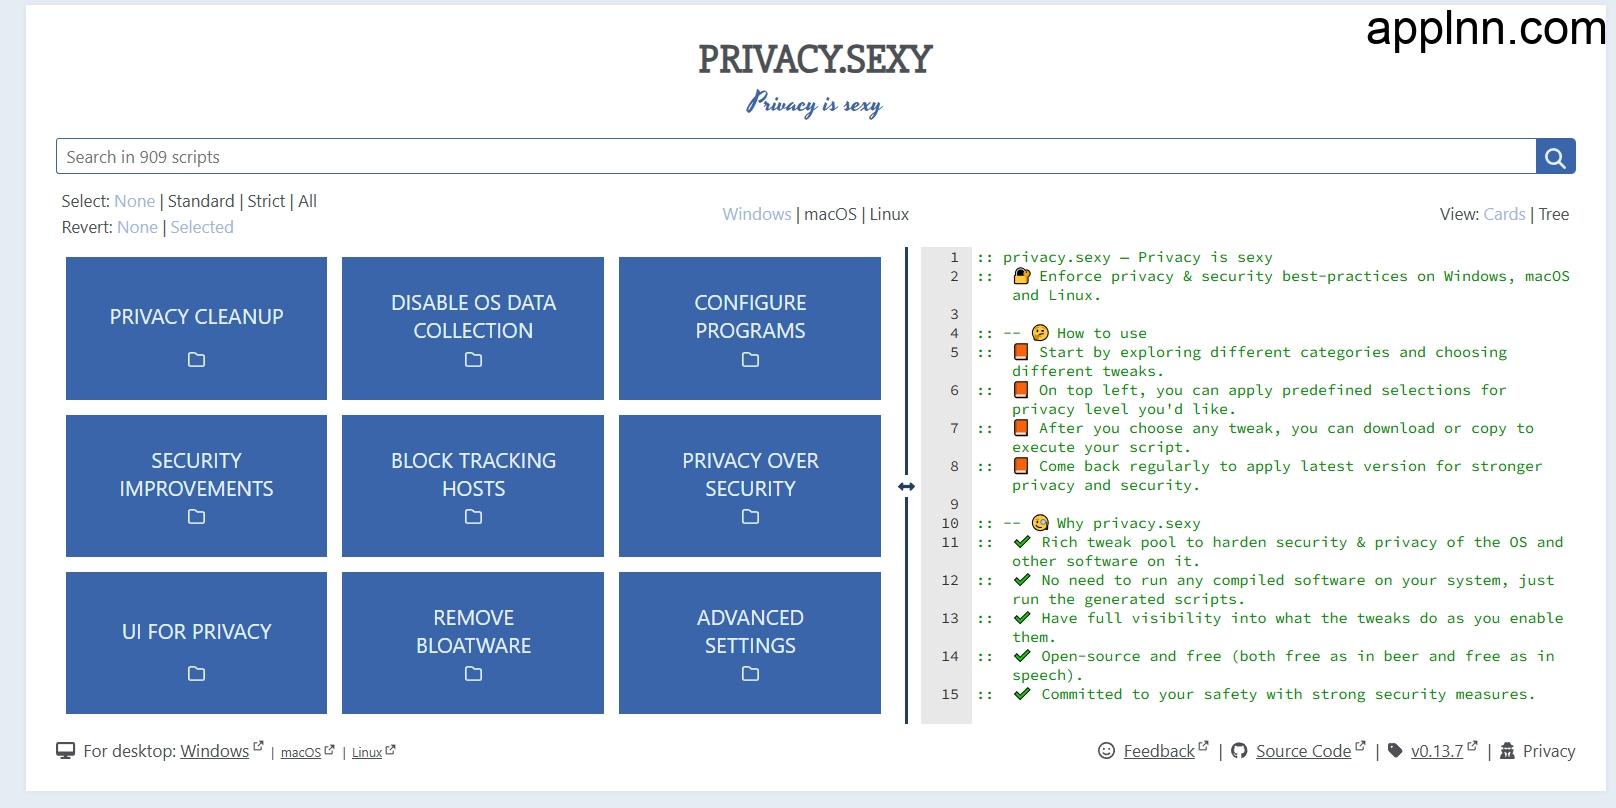Click external link icon next to Linux download
The height and width of the screenshot is (808, 1616).
pos(390,749)
